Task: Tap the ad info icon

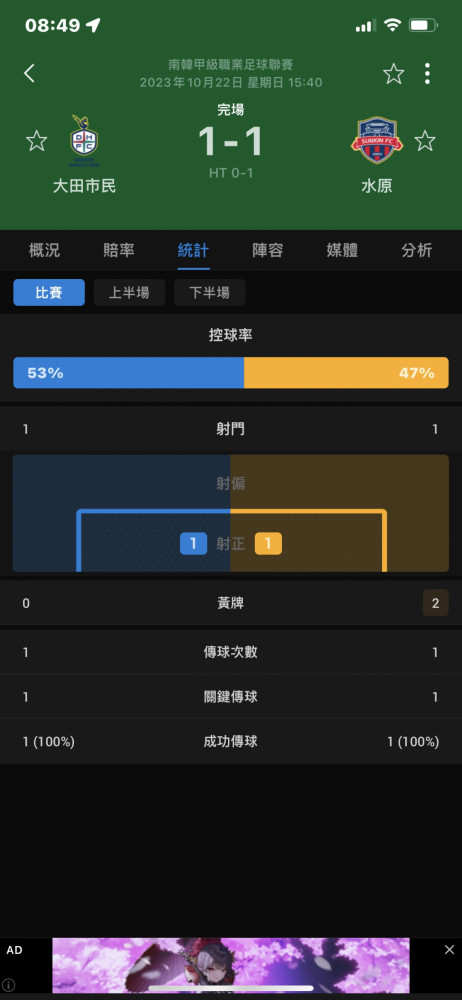Action: [x=8, y=985]
